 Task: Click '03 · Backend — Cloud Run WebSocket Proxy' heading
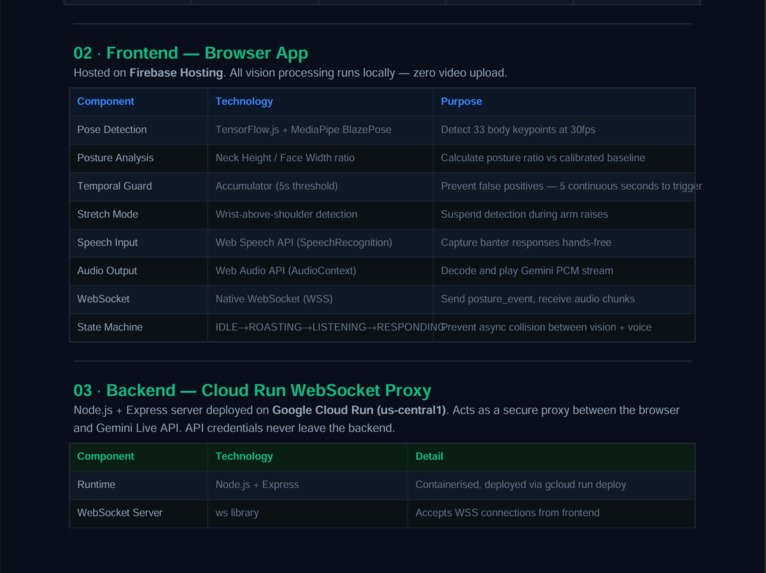pyautogui.click(x=252, y=390)
